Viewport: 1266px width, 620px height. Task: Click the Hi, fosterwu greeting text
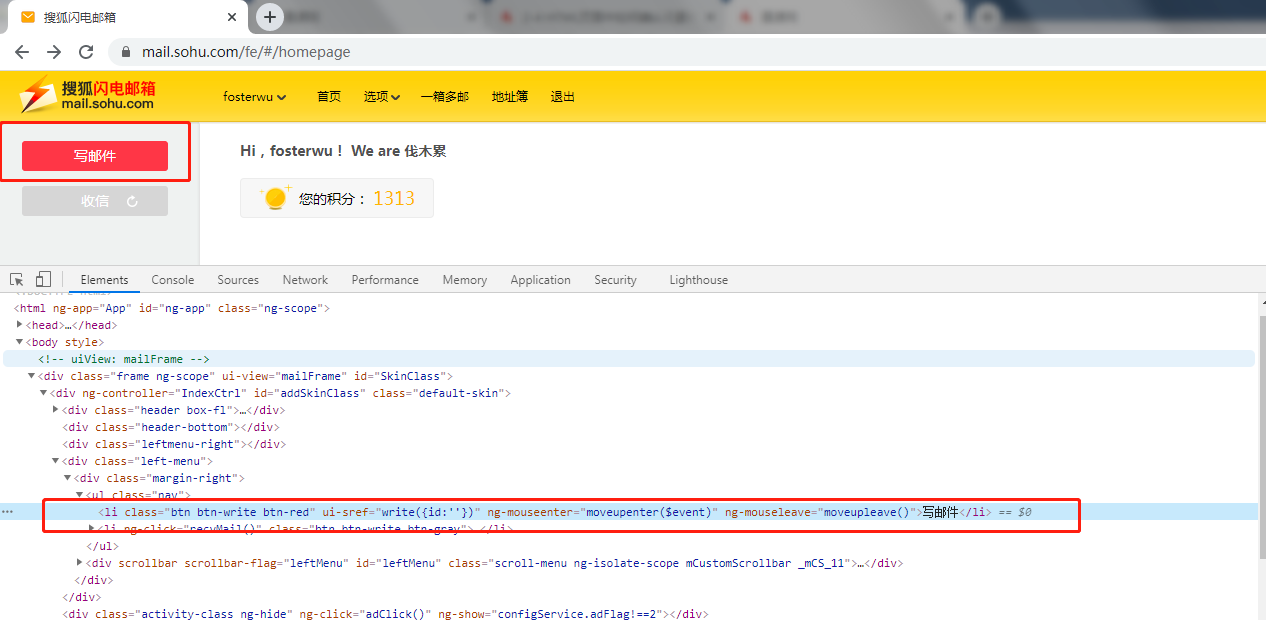(x=343, y=151)
